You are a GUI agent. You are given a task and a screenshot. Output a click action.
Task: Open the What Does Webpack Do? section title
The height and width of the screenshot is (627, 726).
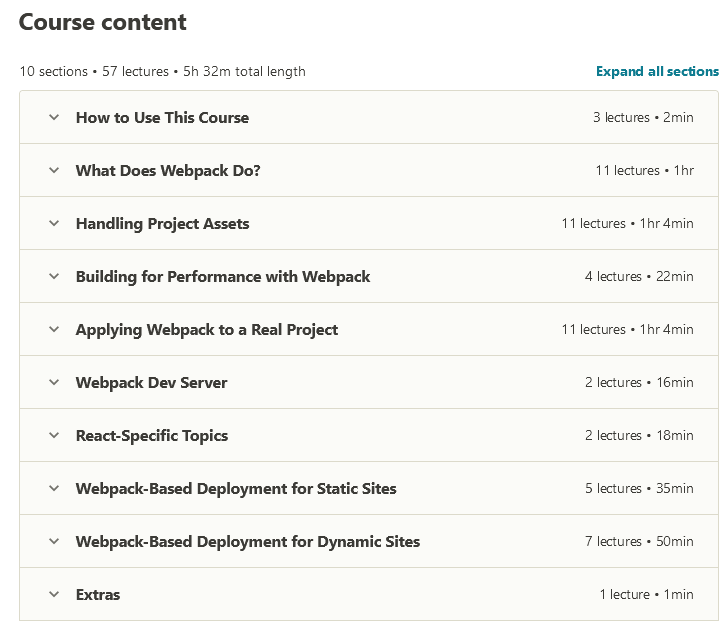(168, 171)
